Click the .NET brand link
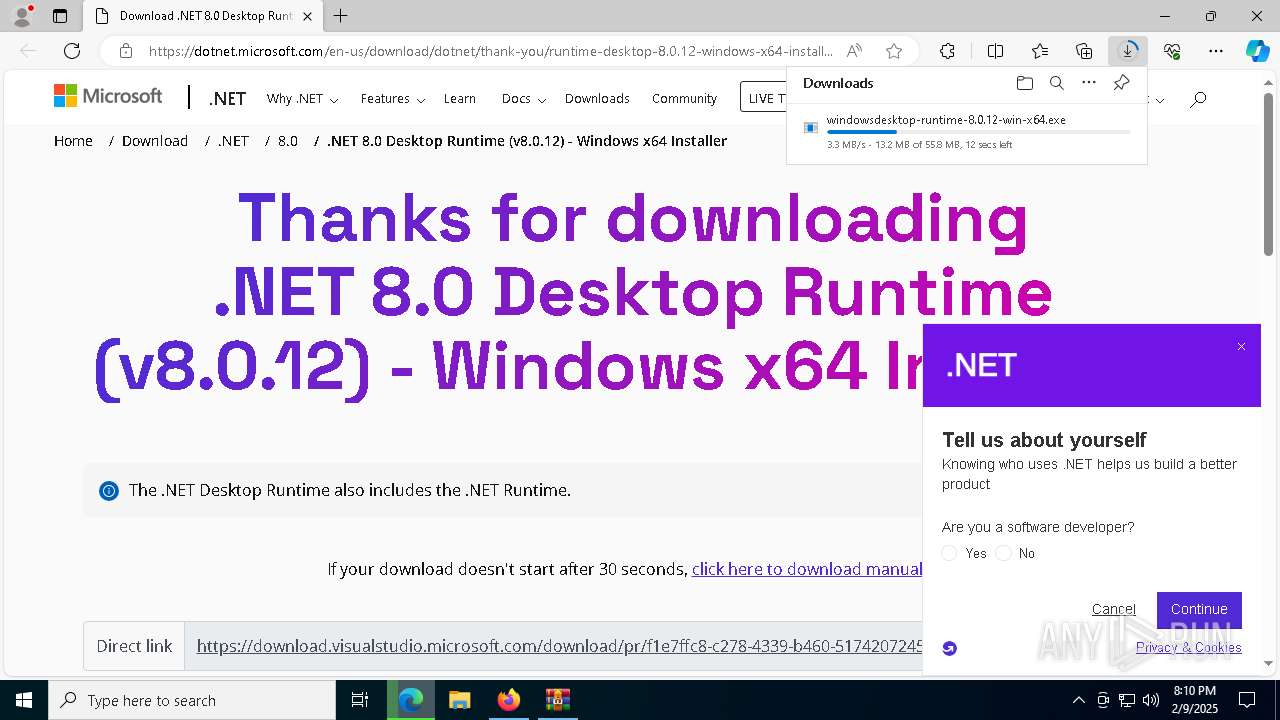Image resolution: width=1280 pixels, height=720 pixels. tap(227, 98)
